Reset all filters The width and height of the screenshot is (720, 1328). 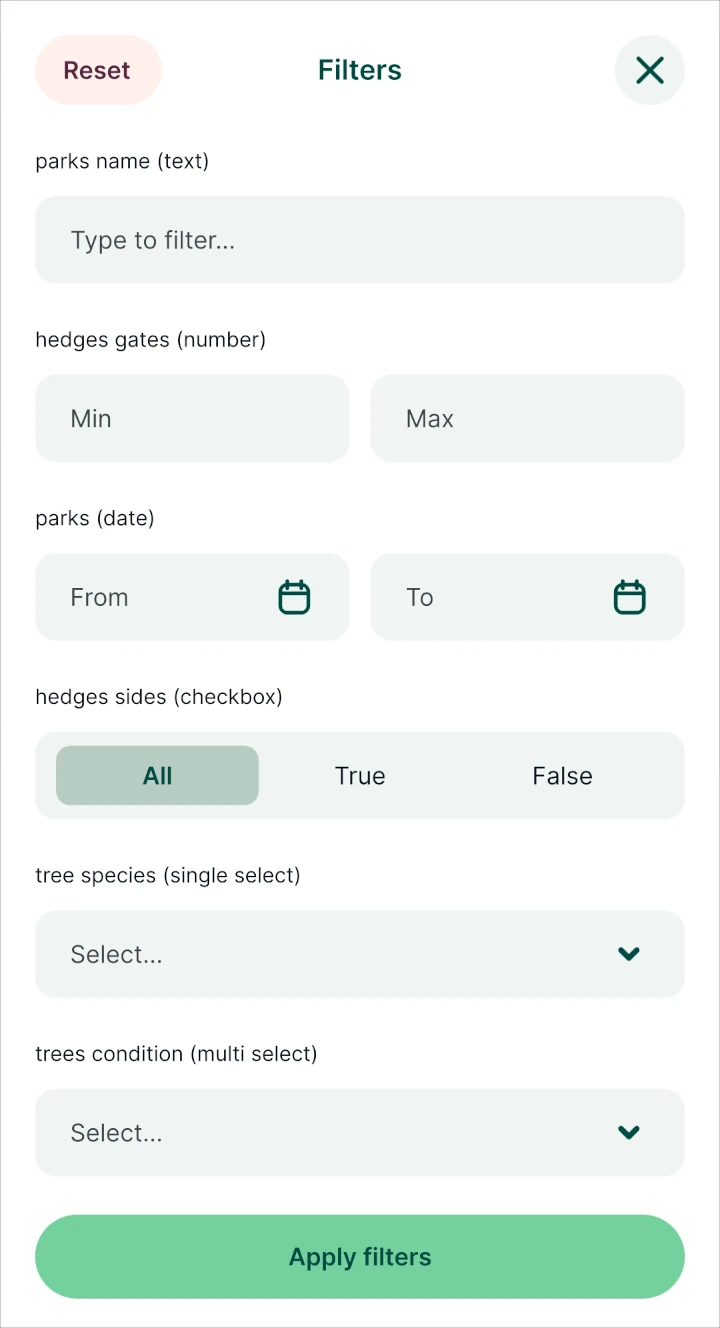[97, 70]
